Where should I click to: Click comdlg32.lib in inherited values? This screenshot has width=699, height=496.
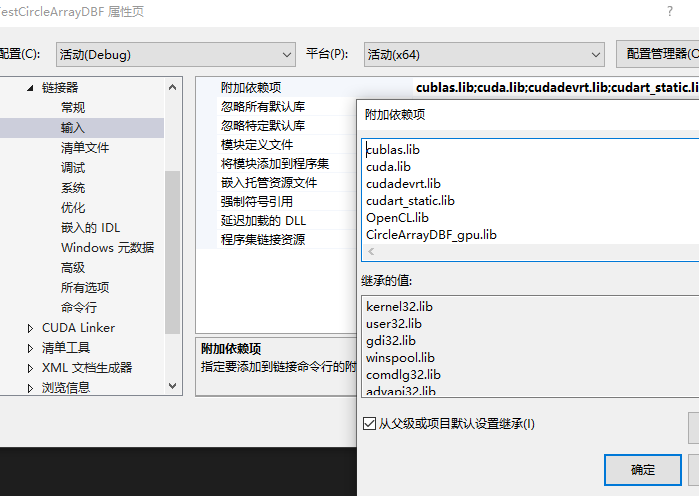[x=403, y=374]
